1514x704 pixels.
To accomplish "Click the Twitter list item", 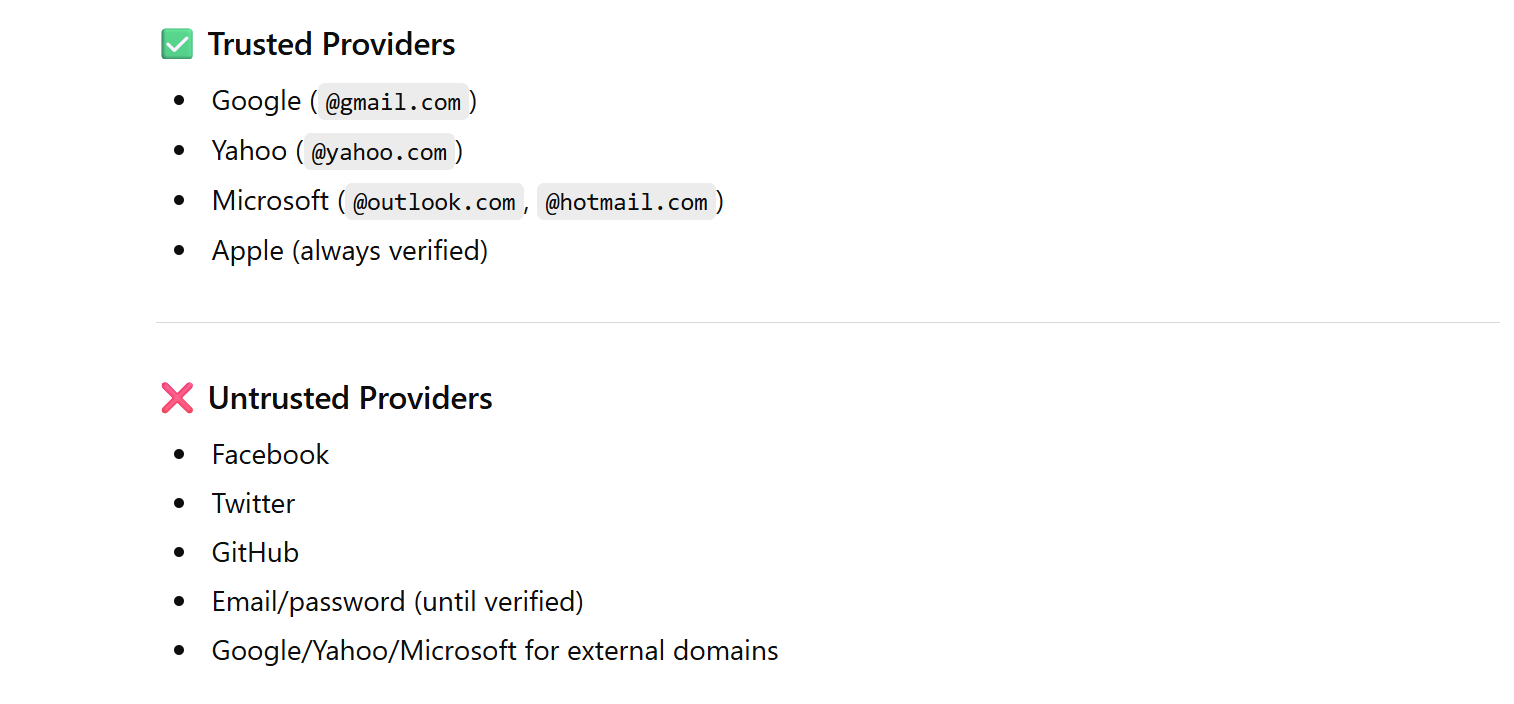I will pyautogui.click(x=253, y=504).
